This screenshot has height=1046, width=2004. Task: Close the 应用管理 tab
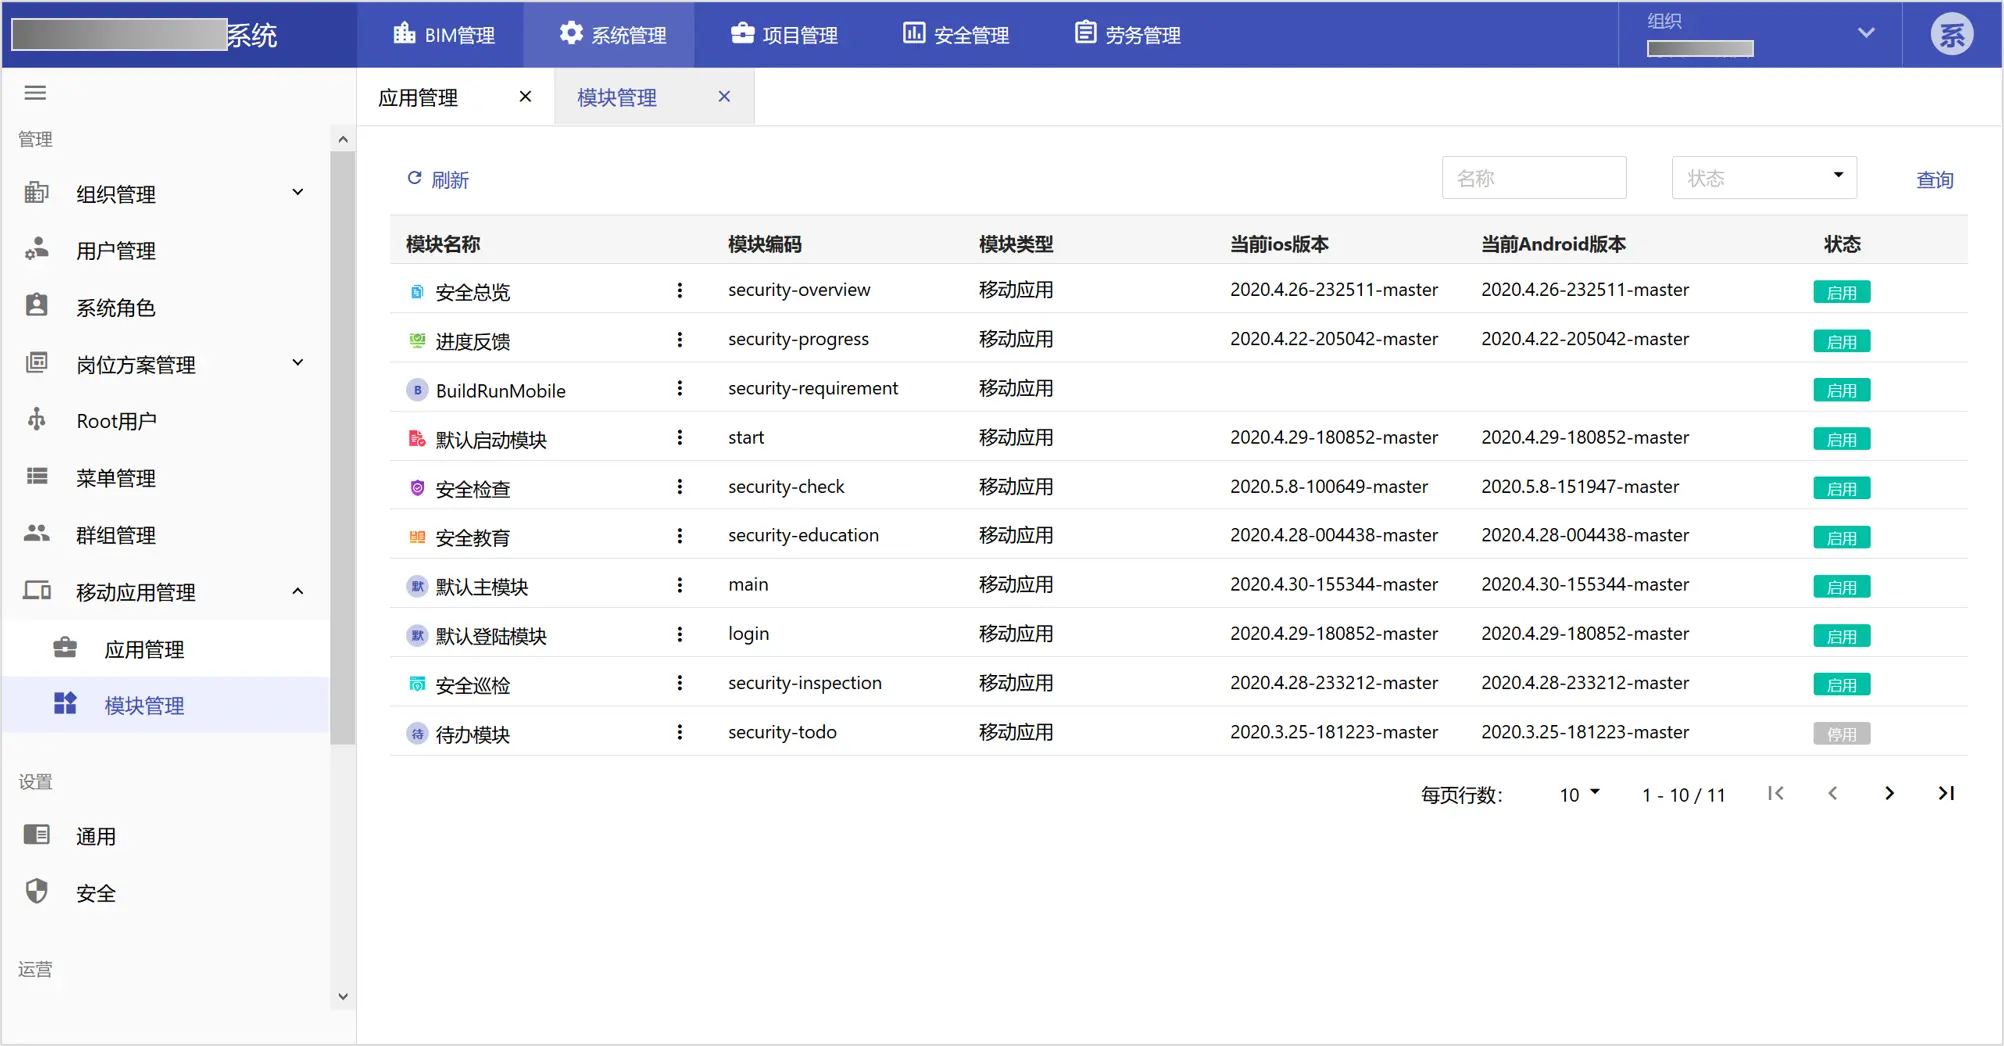coord(525,97)
